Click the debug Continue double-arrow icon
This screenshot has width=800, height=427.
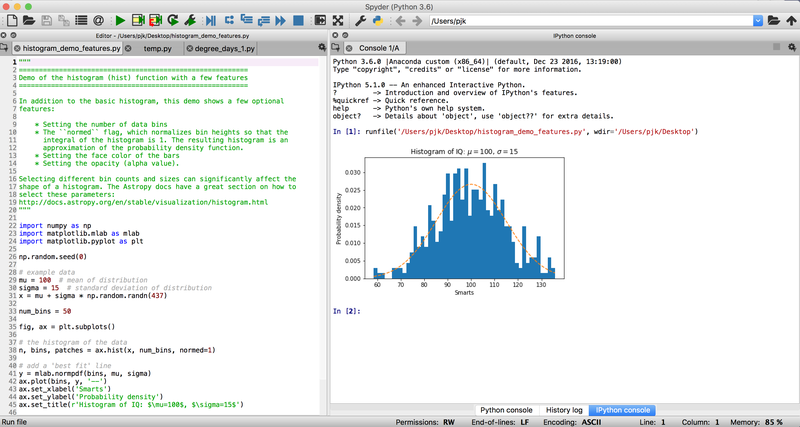281,21
